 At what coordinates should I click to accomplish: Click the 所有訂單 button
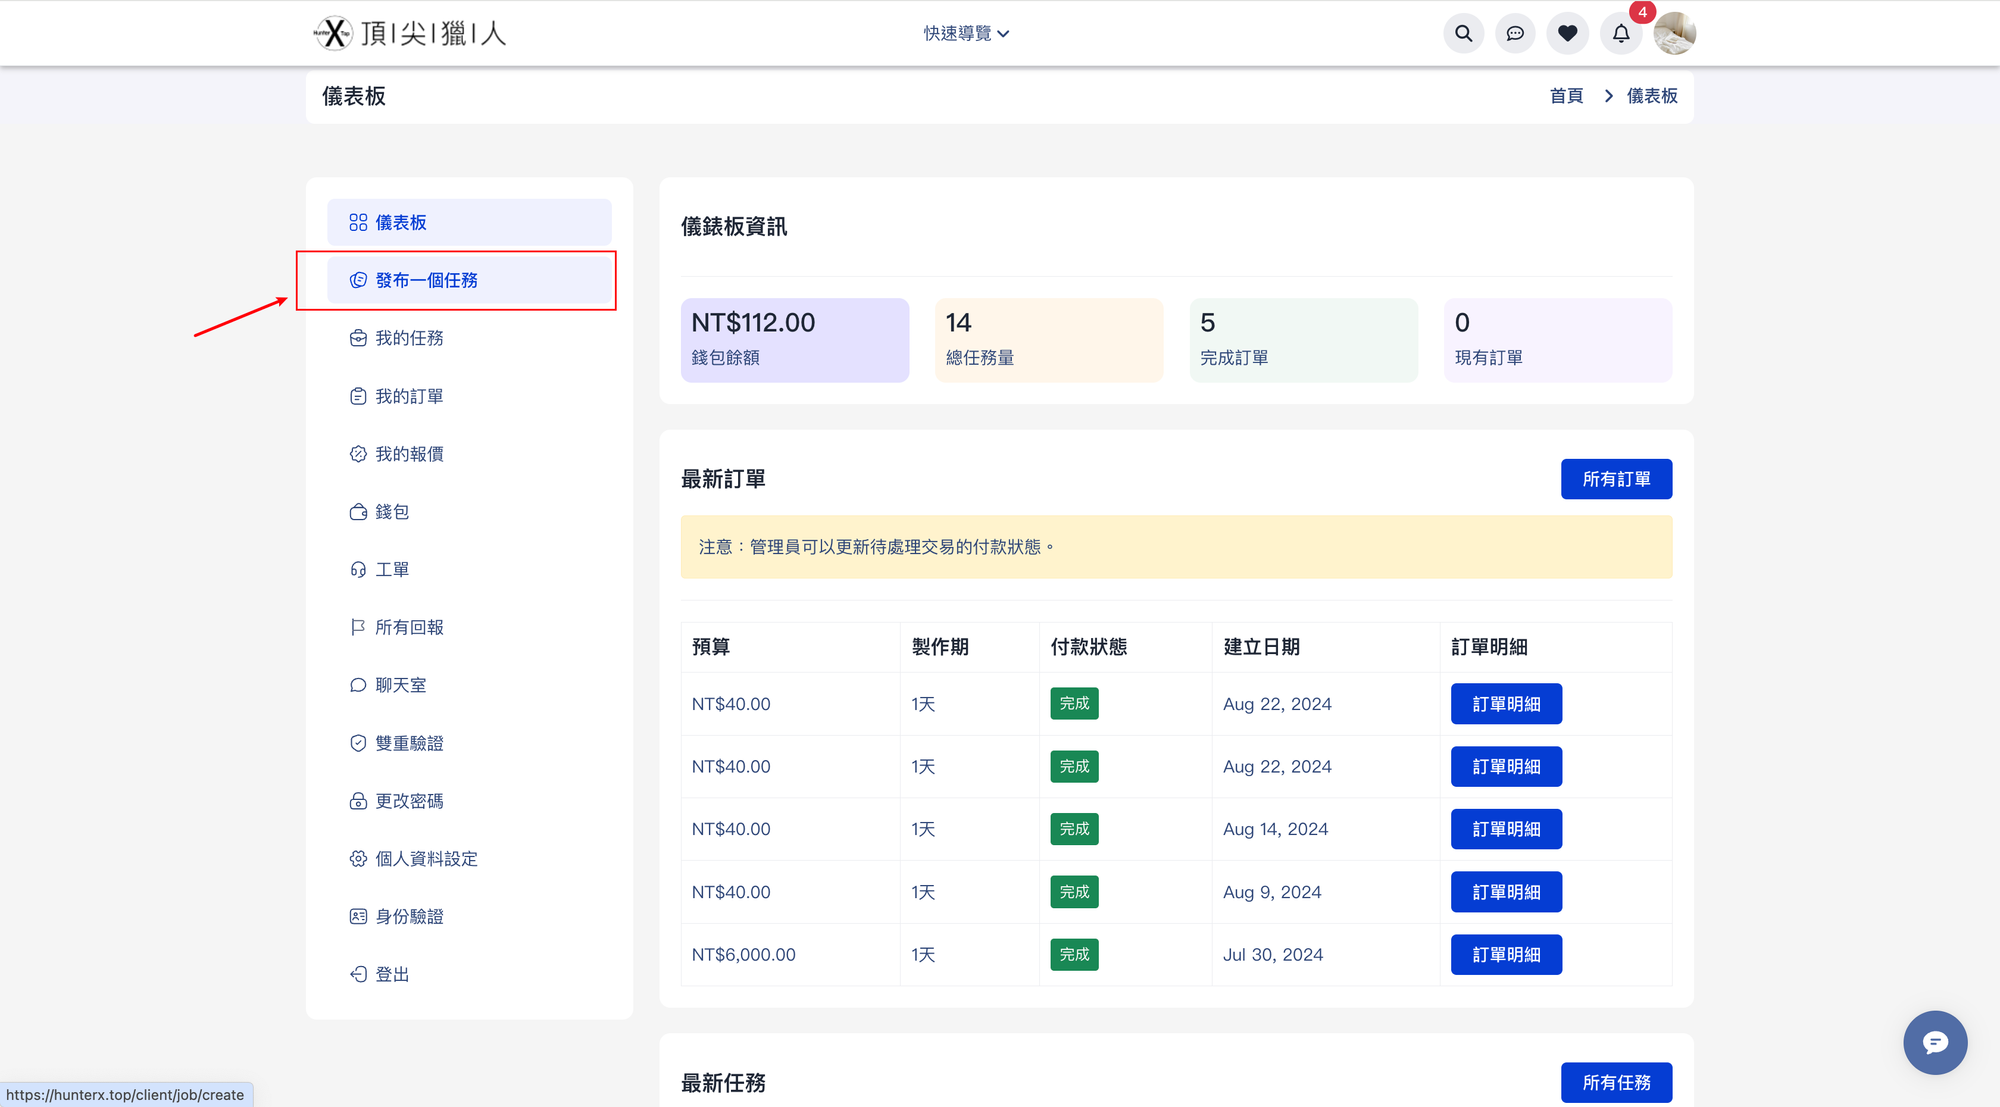[x=1615, y=480]
